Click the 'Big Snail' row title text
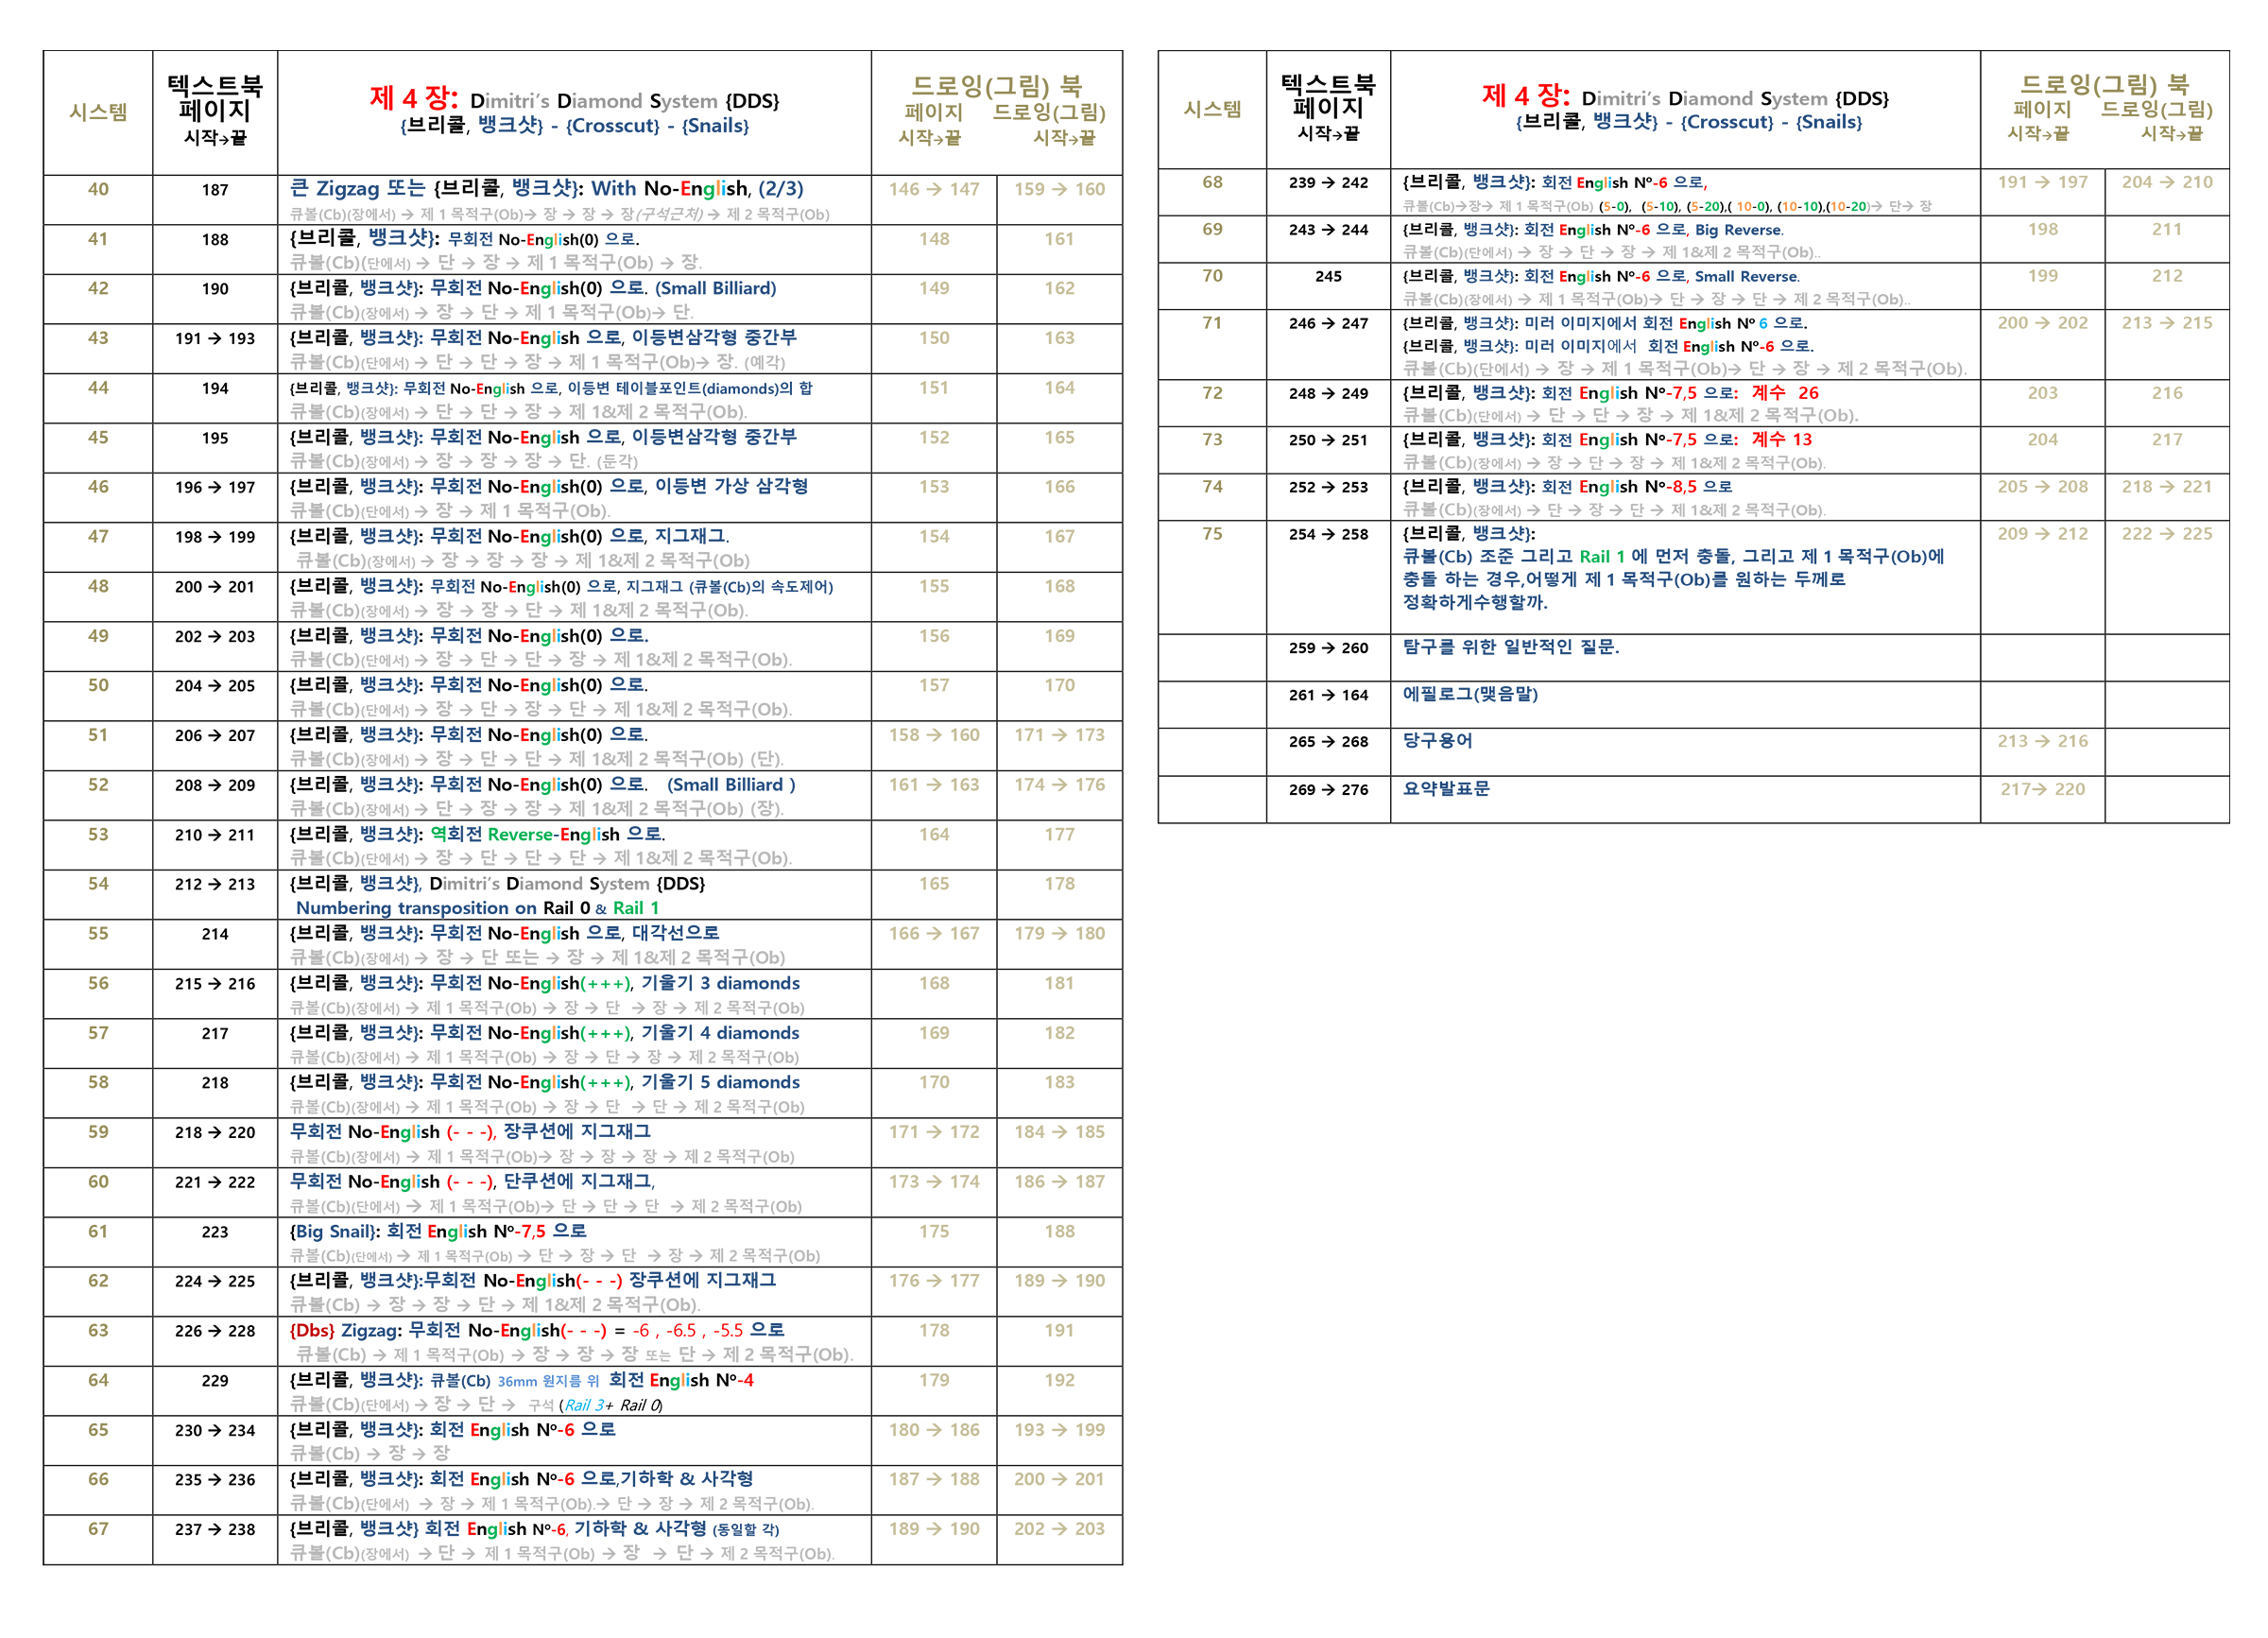The image size is (2268, 1638). coord(438,1231)
